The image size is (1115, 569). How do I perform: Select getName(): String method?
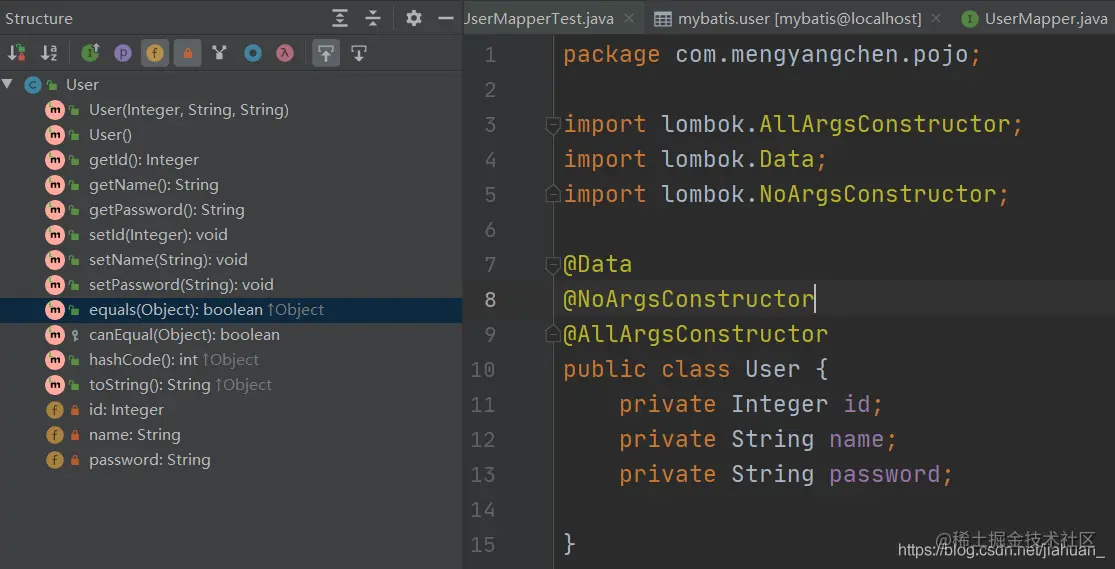point(231,184)
